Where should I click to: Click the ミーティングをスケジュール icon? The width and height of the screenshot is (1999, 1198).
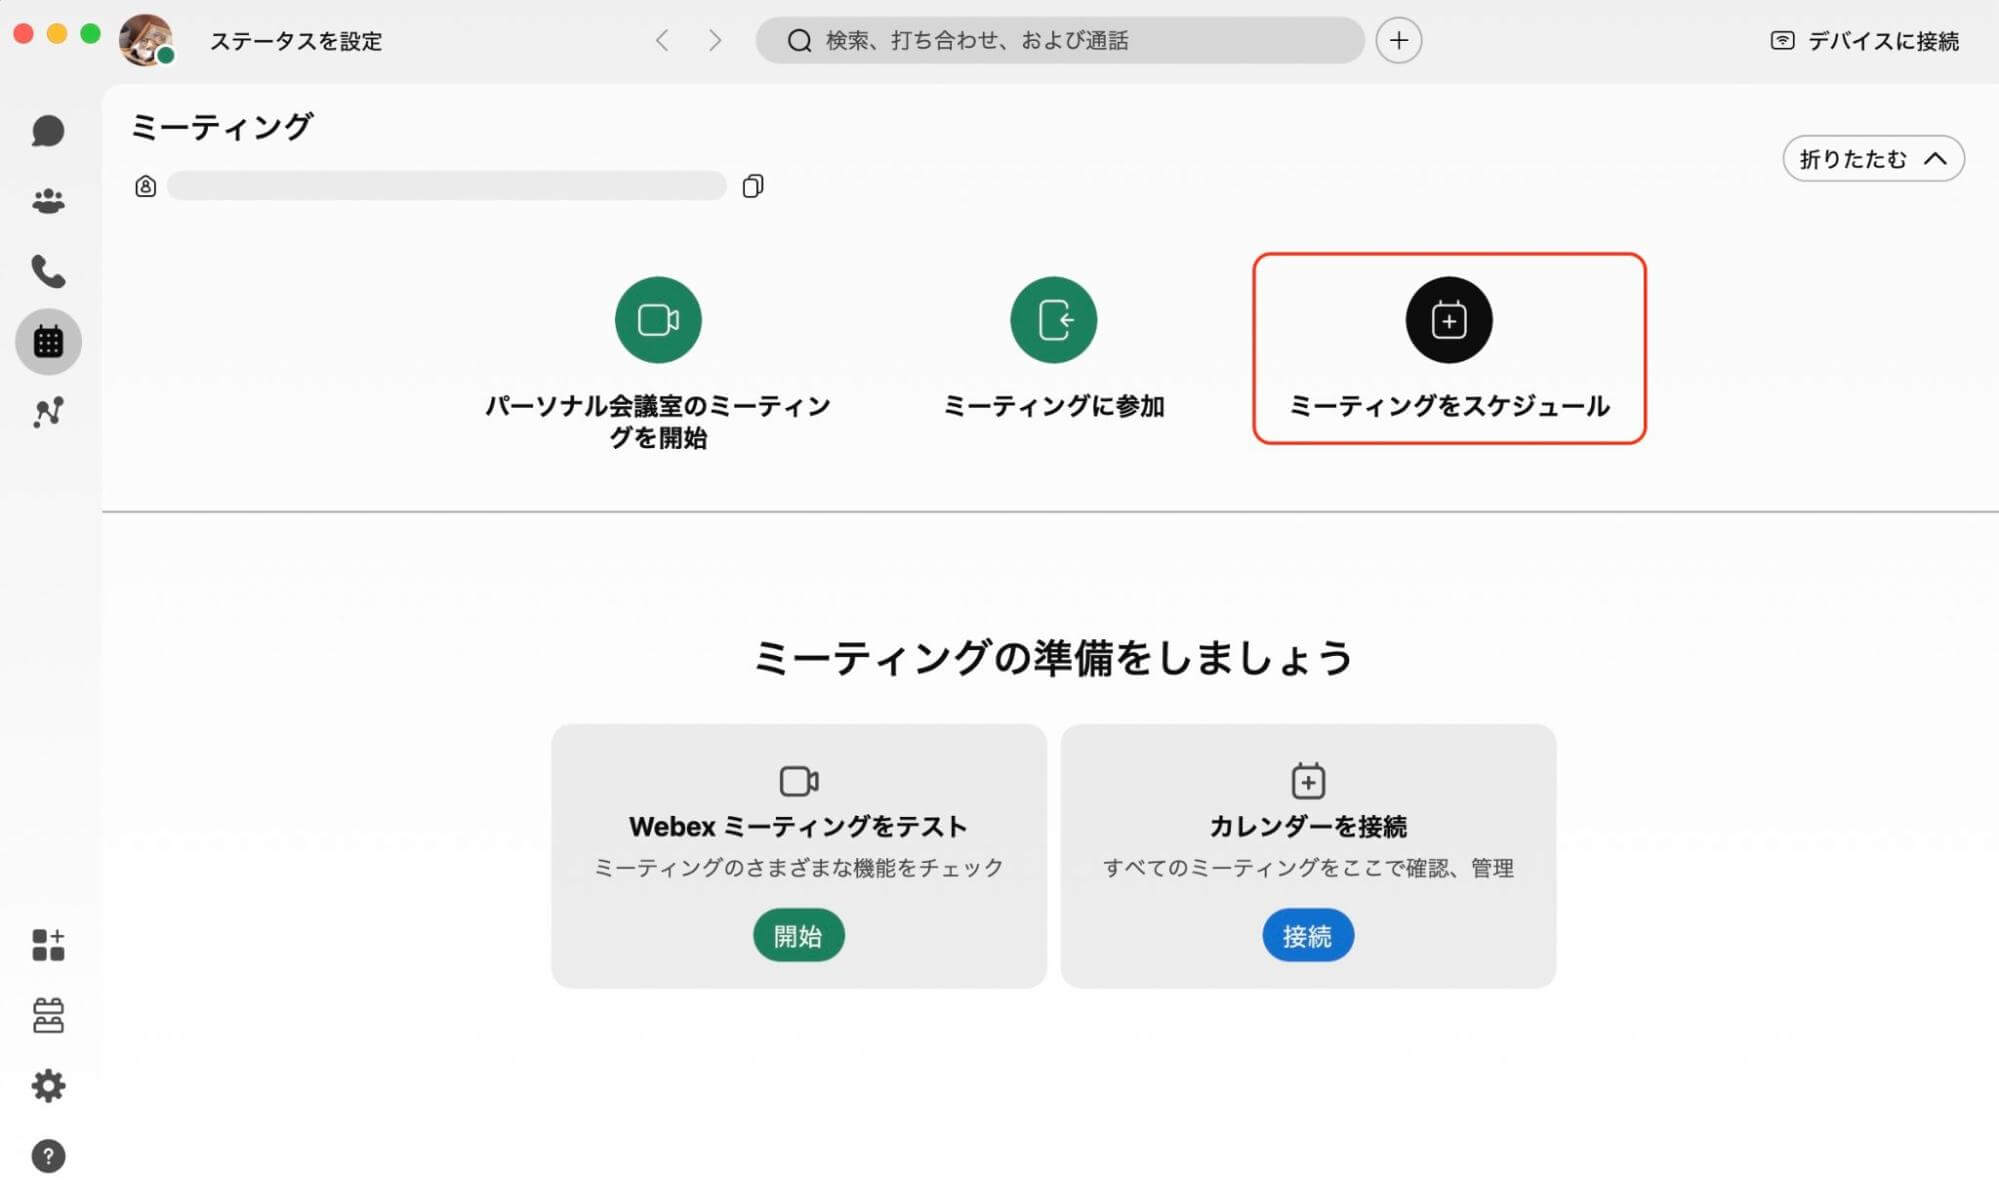point(1449,319)
